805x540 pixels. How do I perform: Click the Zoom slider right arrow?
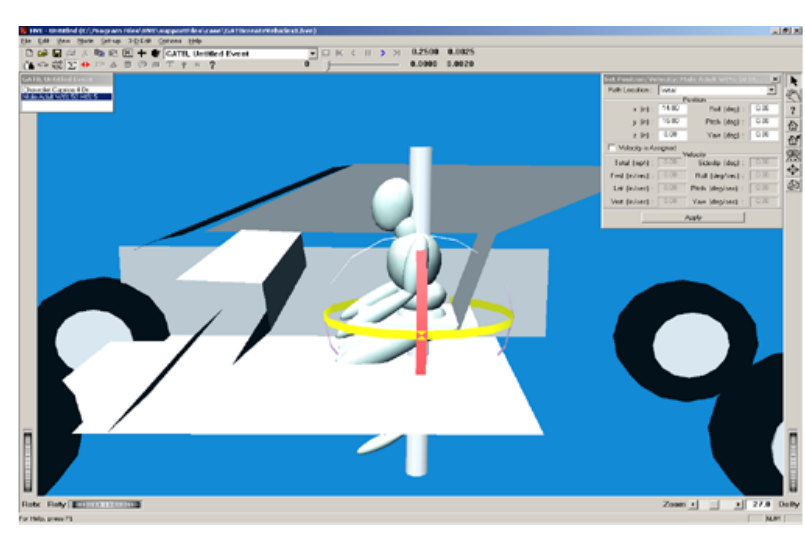click(x=738, y=505)
